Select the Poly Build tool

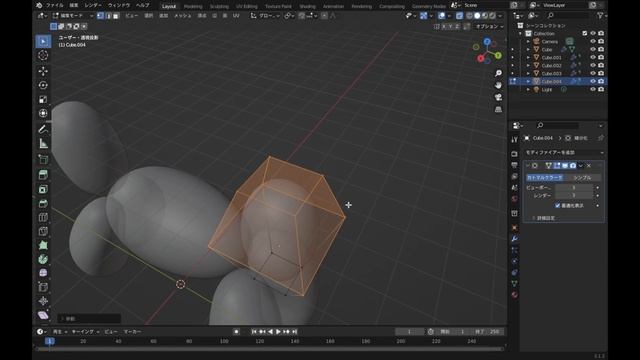(x=43, y=245)
